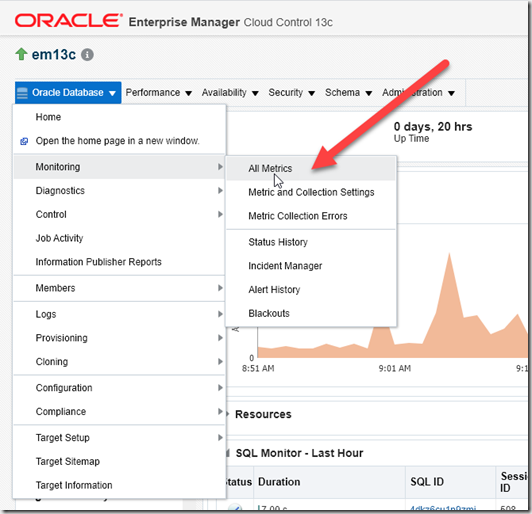Viewport: 532px width, 514px height.
Task: Select Job Activity menu entry
Action: 119,238
